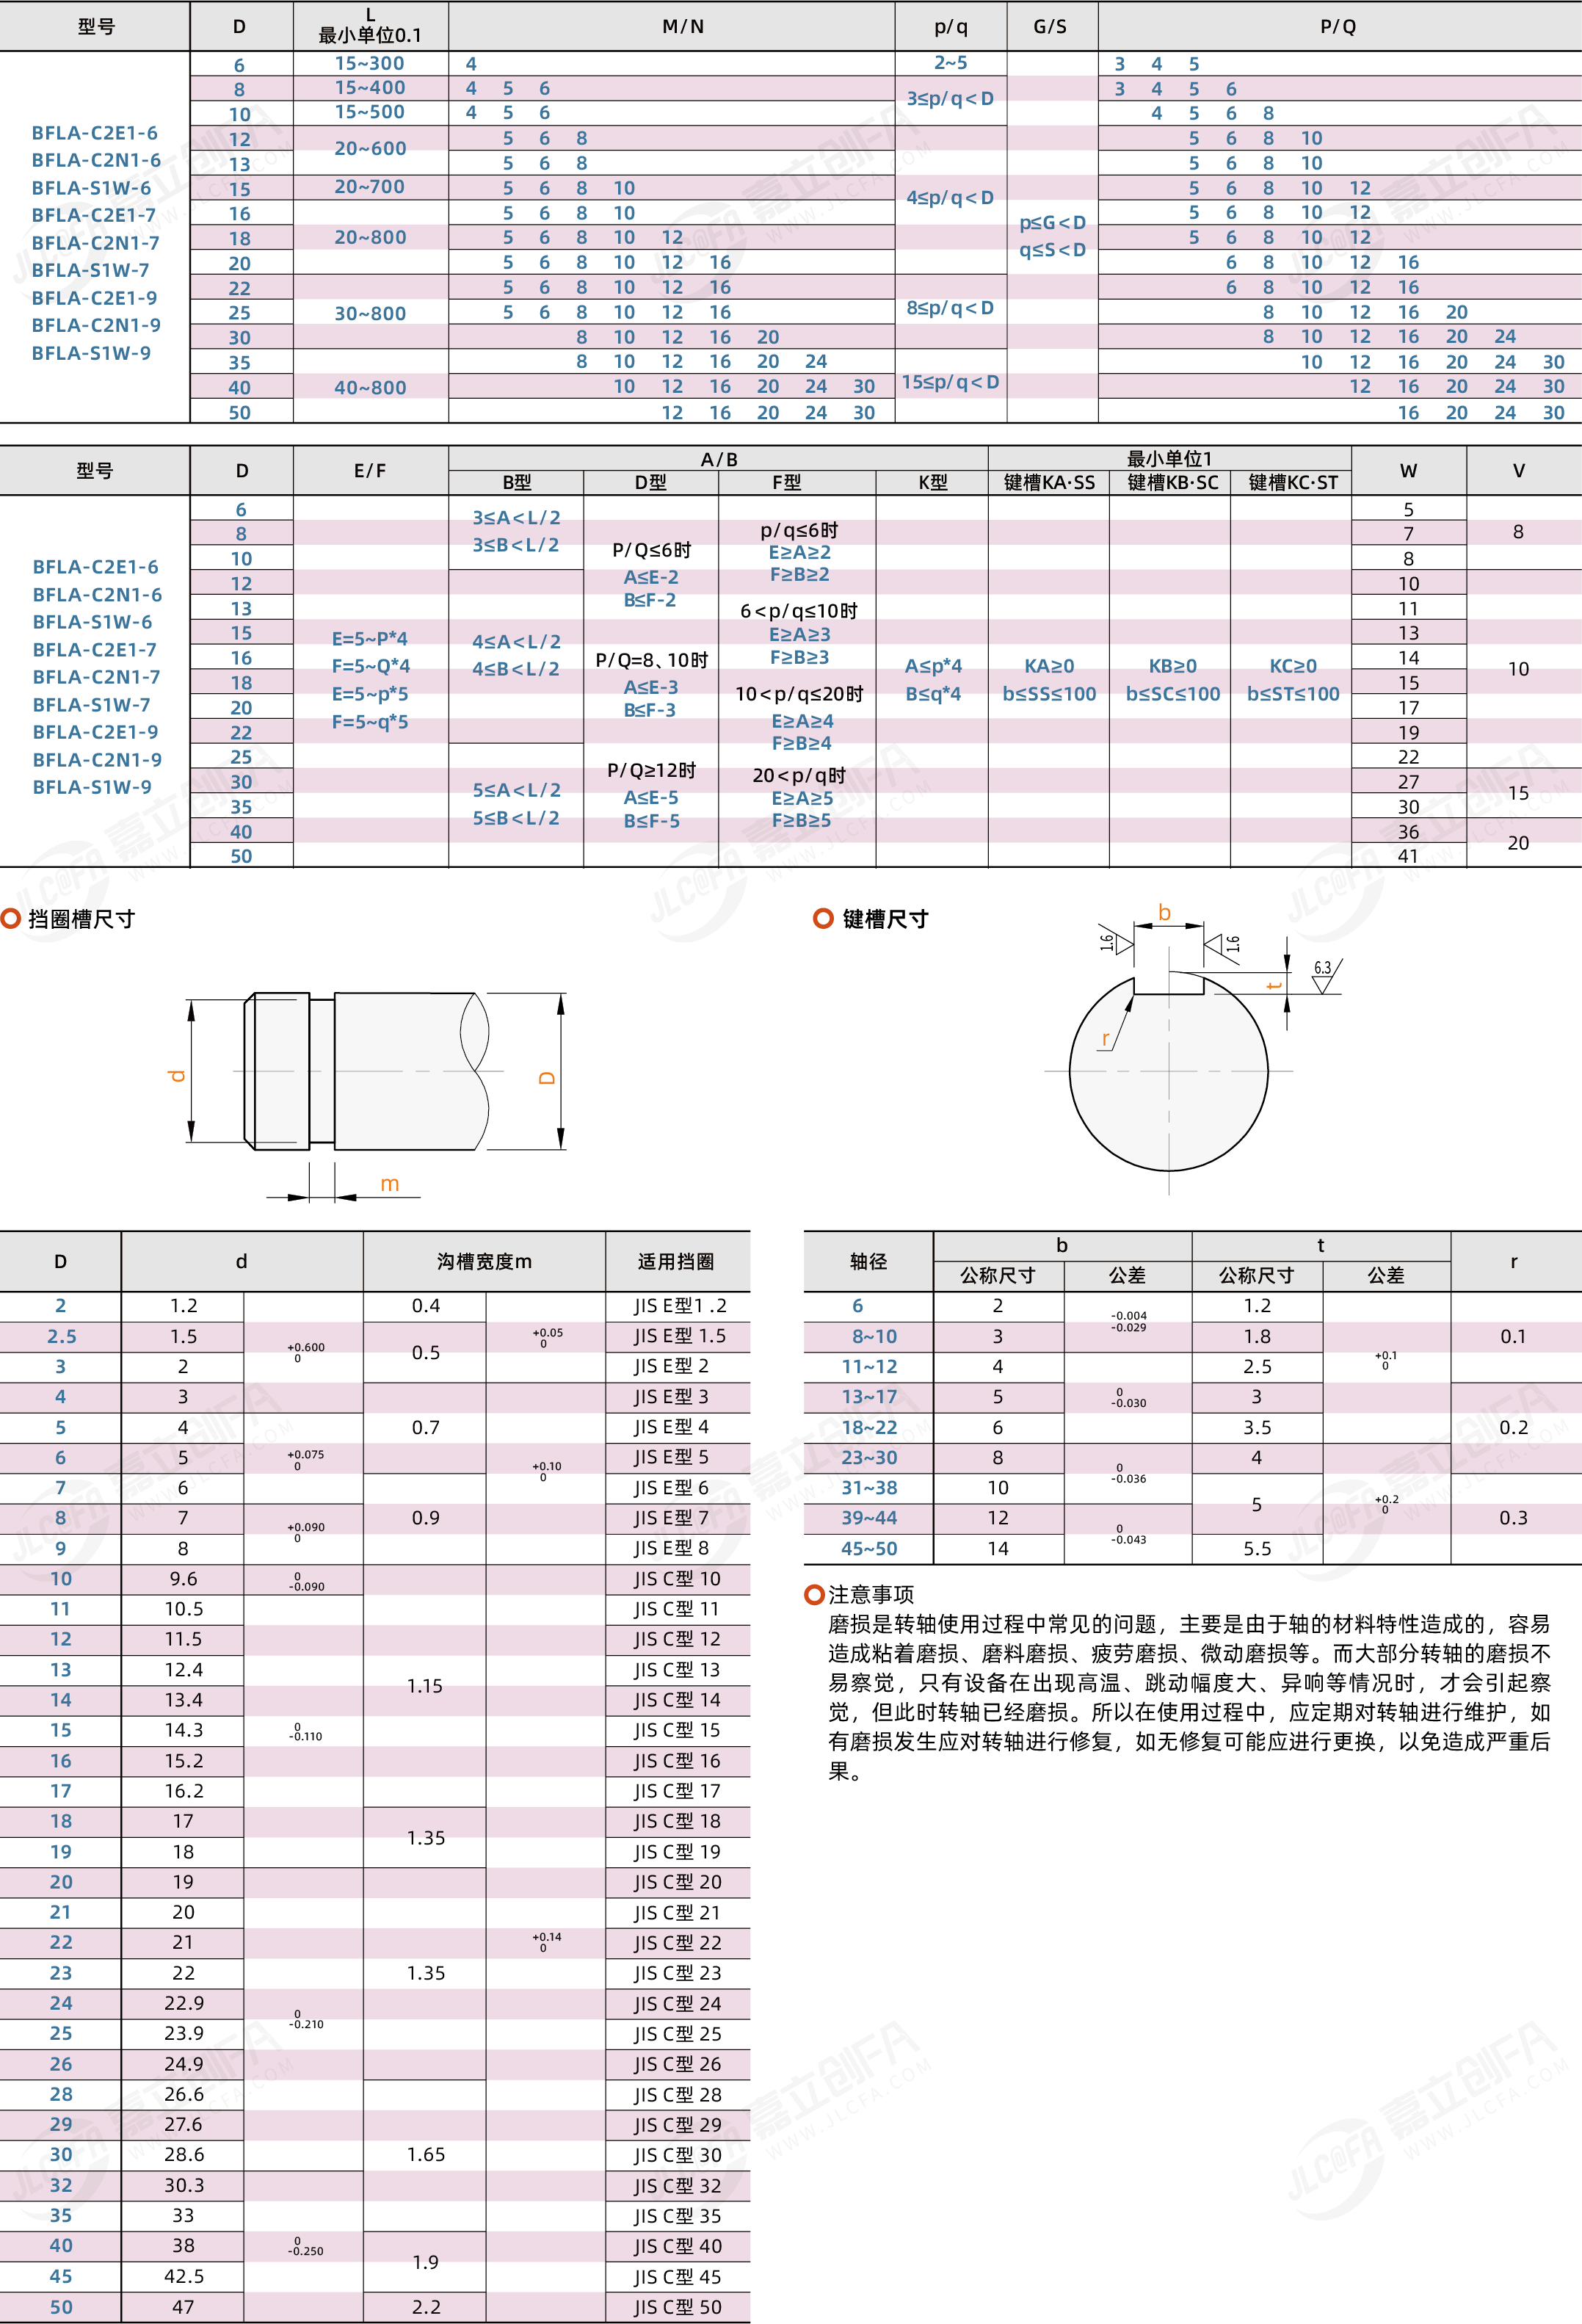Click the '适用挡圈' column header

676,1261
